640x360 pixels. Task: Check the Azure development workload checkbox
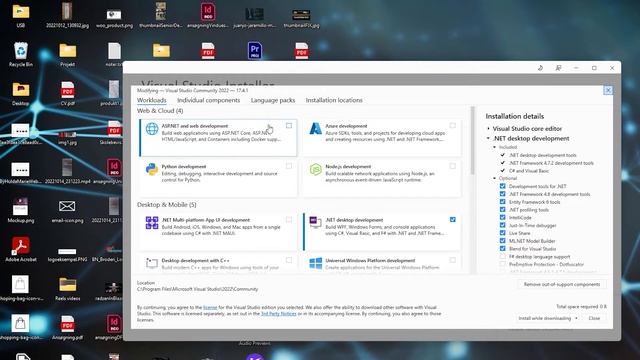click(x=453, y=126)
